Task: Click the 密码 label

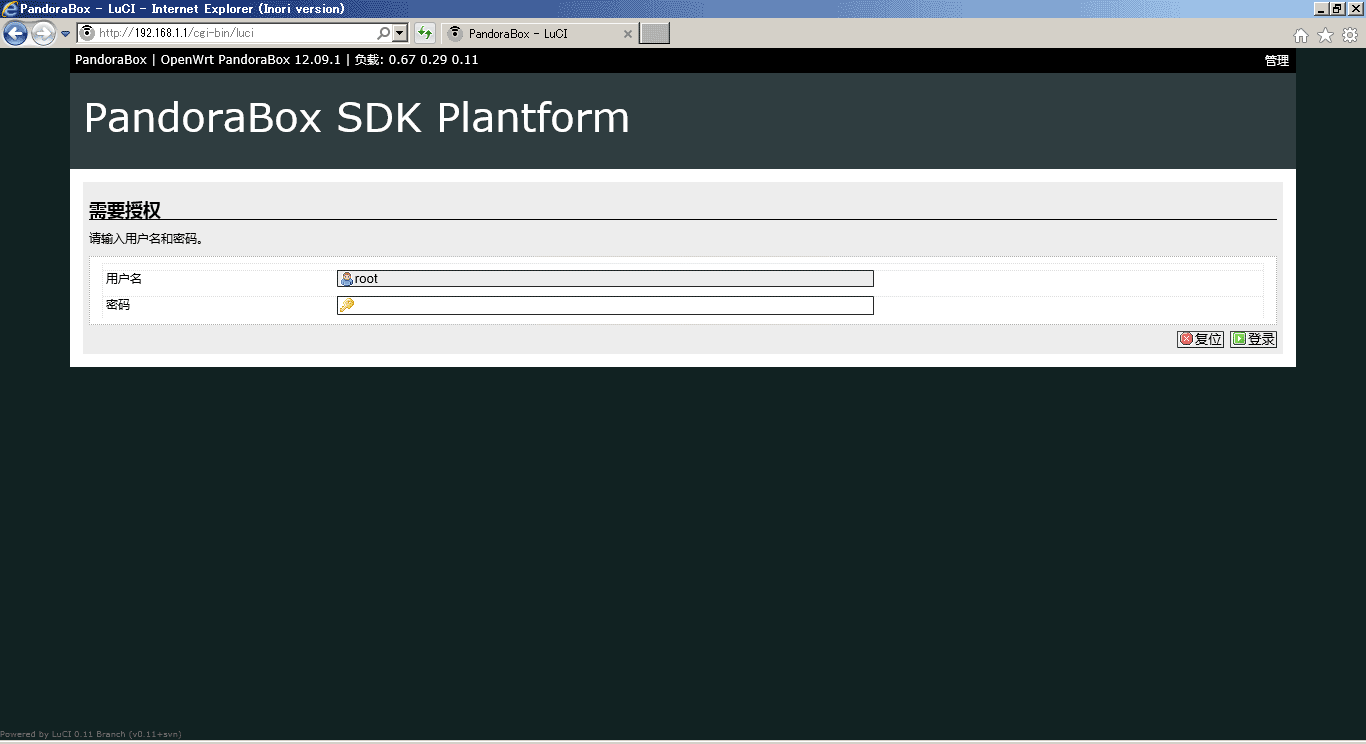Action: pos(118,304)
